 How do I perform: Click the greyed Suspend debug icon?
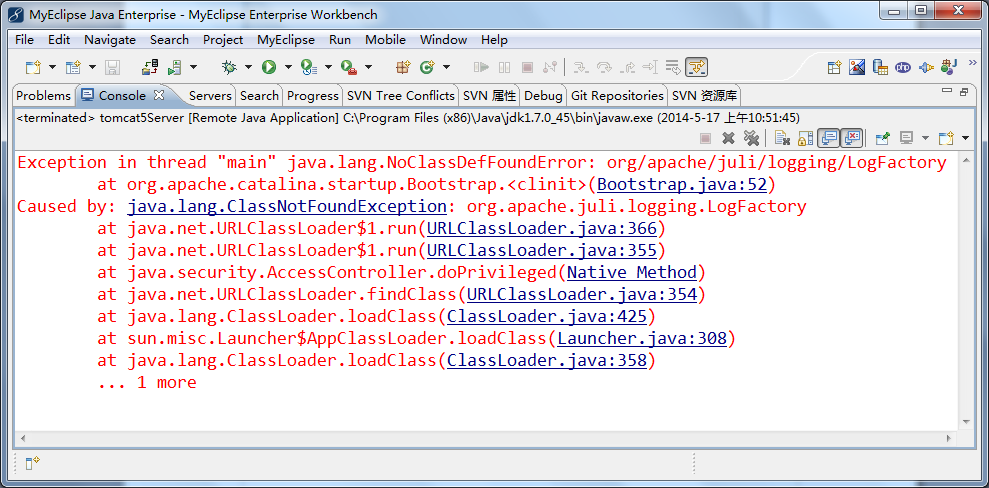505,67
